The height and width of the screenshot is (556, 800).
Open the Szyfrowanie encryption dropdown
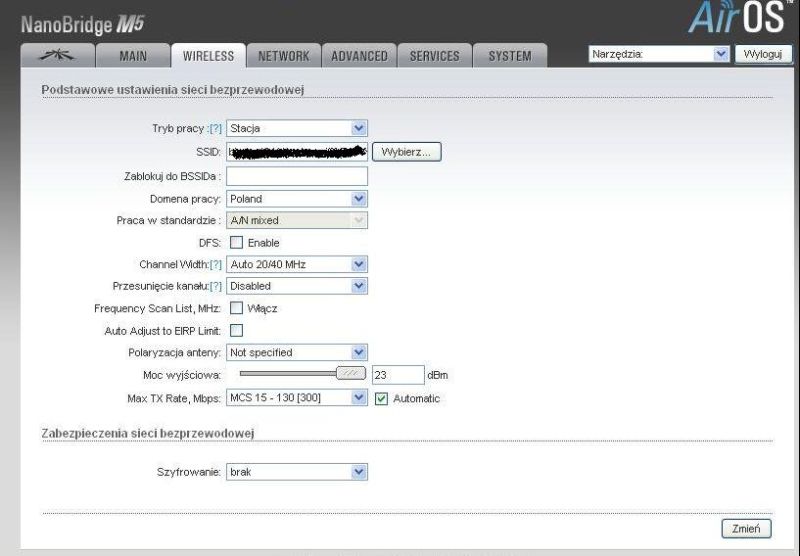point(296,472)
